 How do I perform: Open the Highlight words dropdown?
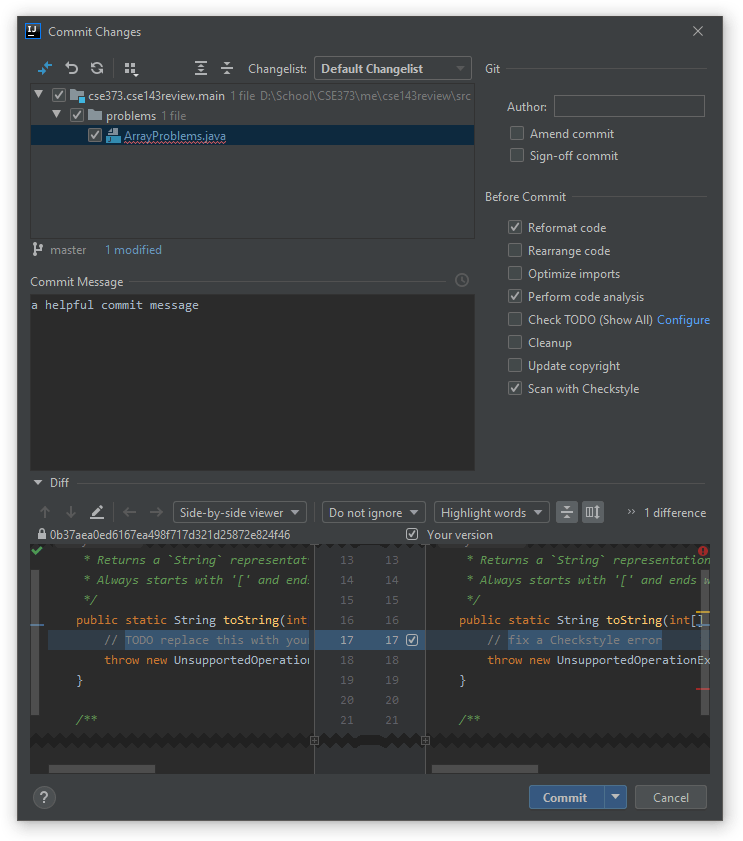tap(491, 512)
